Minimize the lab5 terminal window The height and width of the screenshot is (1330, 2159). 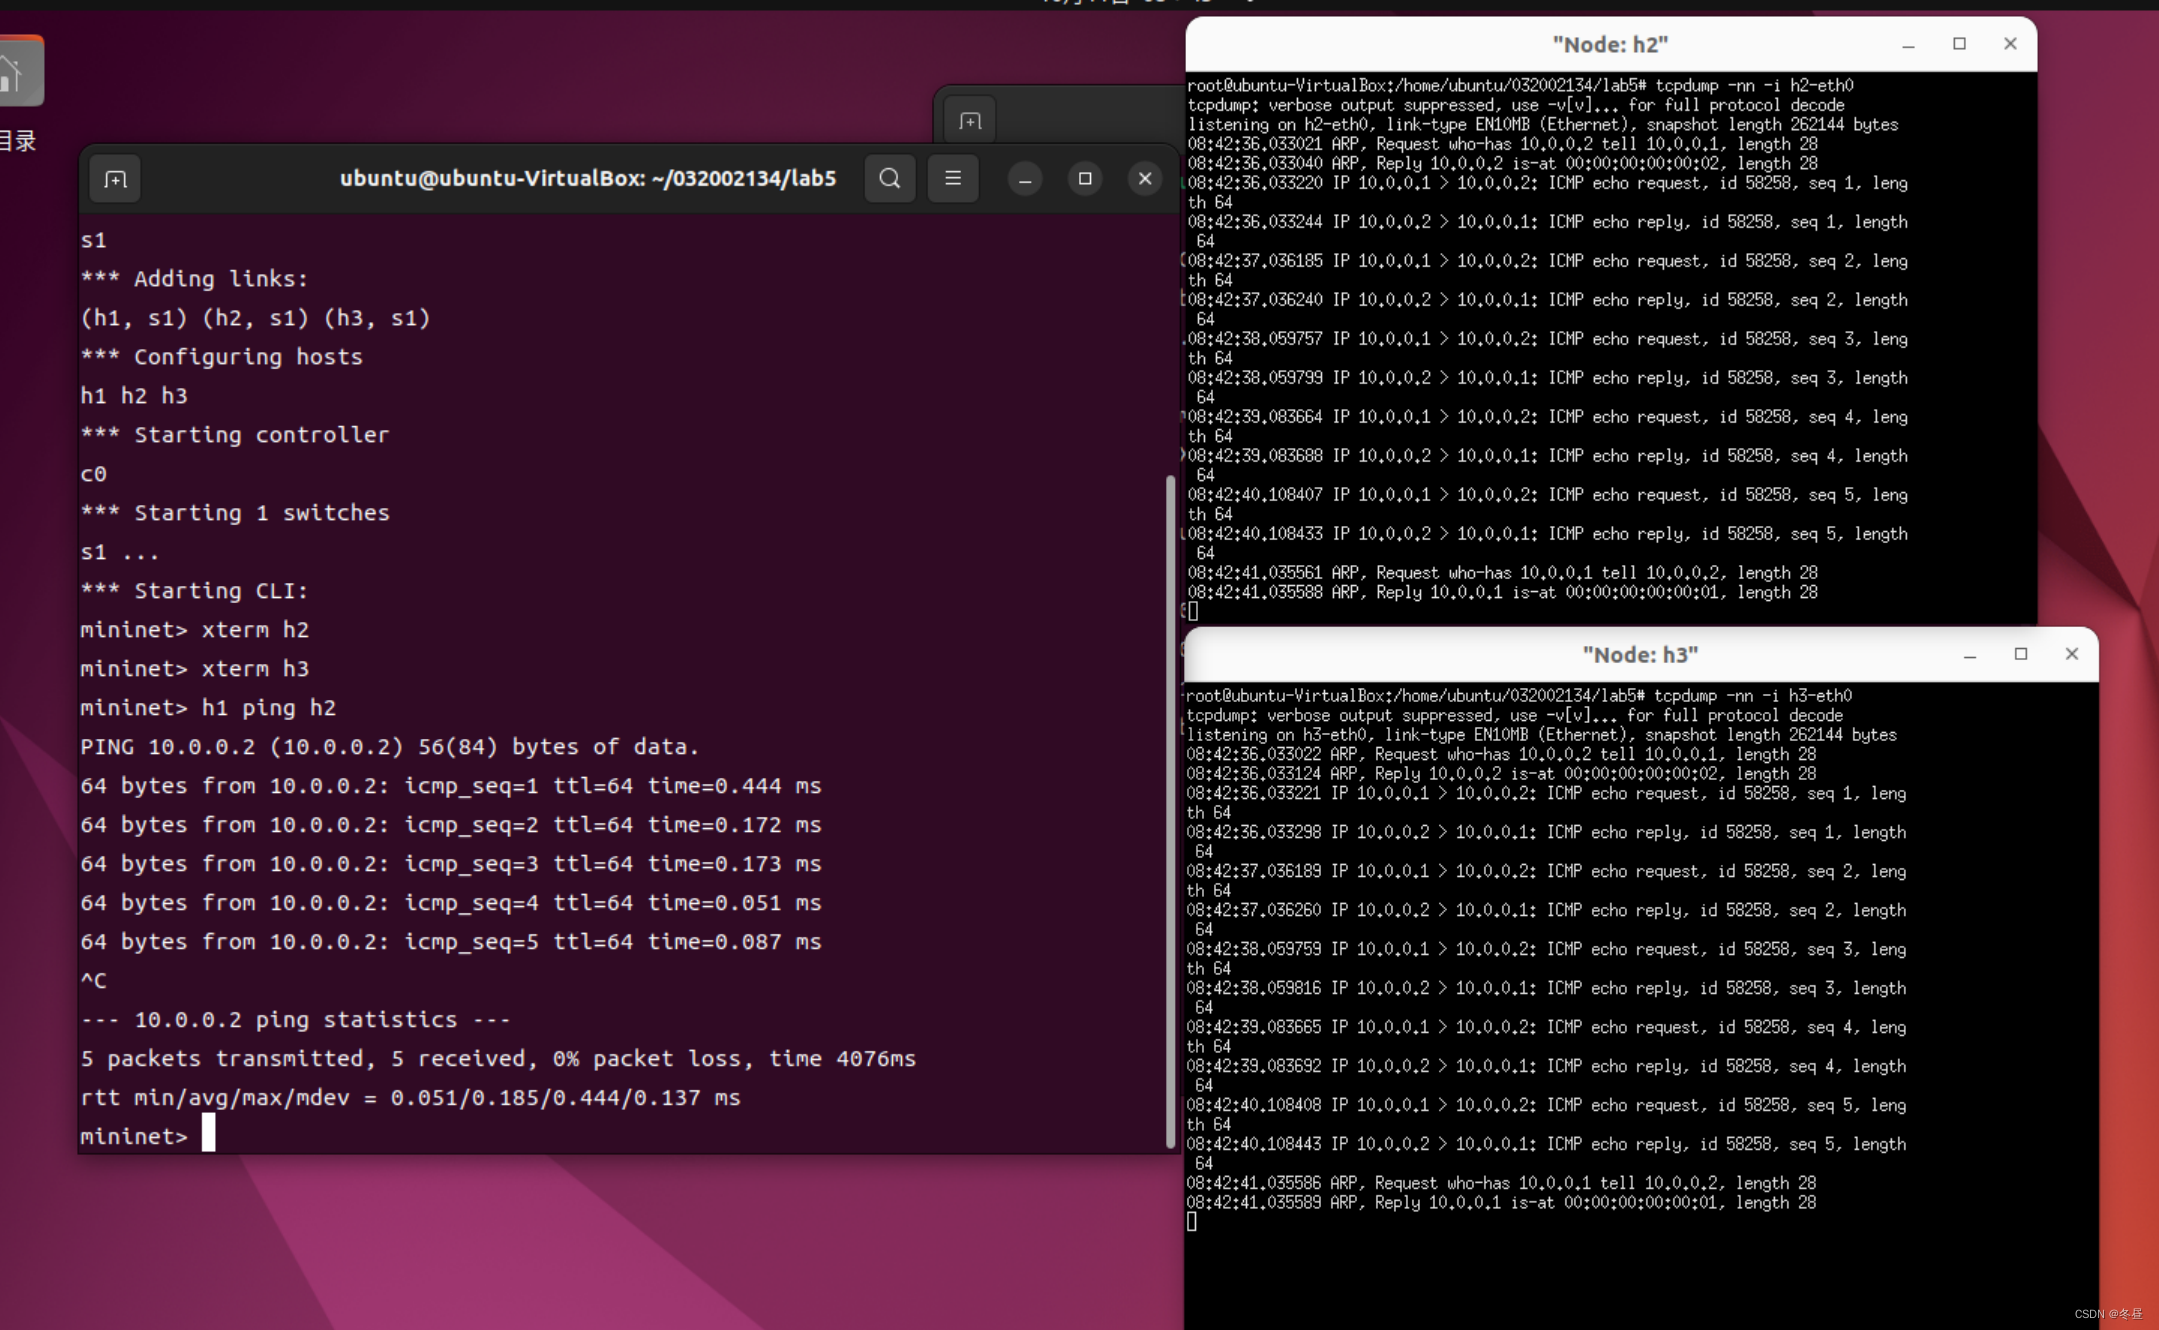point(1024,179)
